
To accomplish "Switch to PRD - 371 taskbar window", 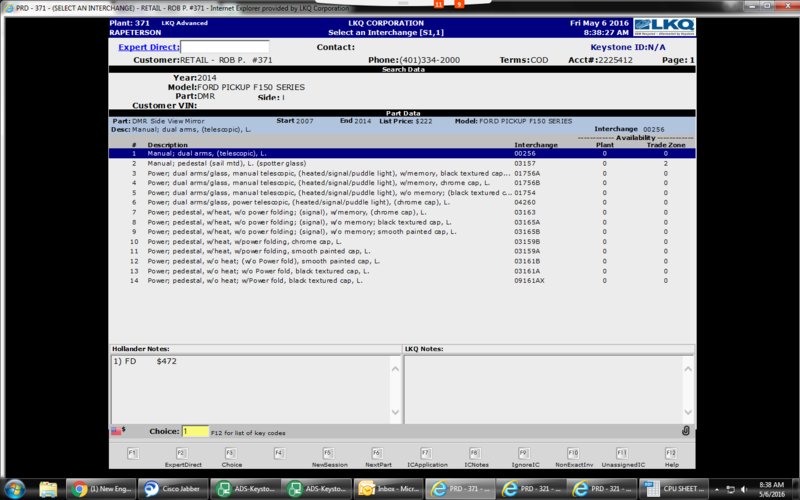I will tap(460, 489).
